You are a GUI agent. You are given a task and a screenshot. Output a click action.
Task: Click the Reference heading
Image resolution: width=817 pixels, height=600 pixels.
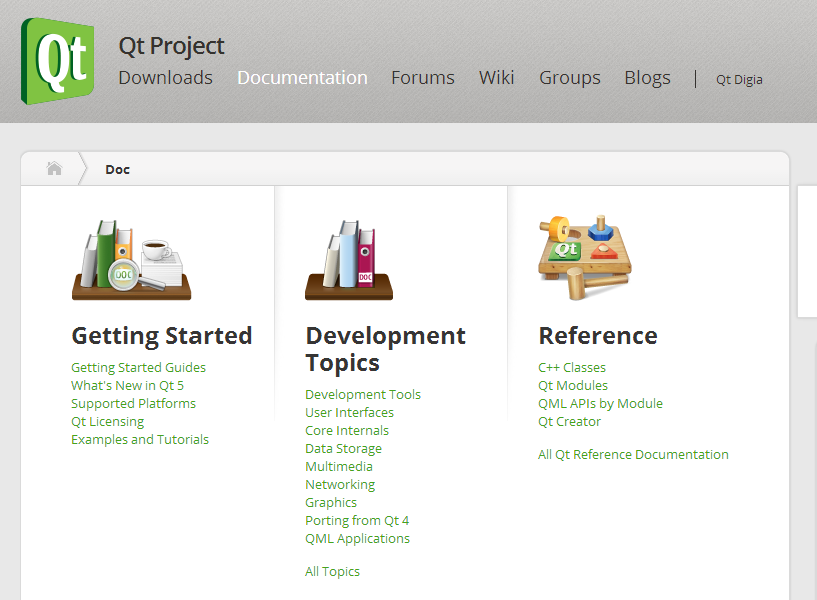pos(598,336)
